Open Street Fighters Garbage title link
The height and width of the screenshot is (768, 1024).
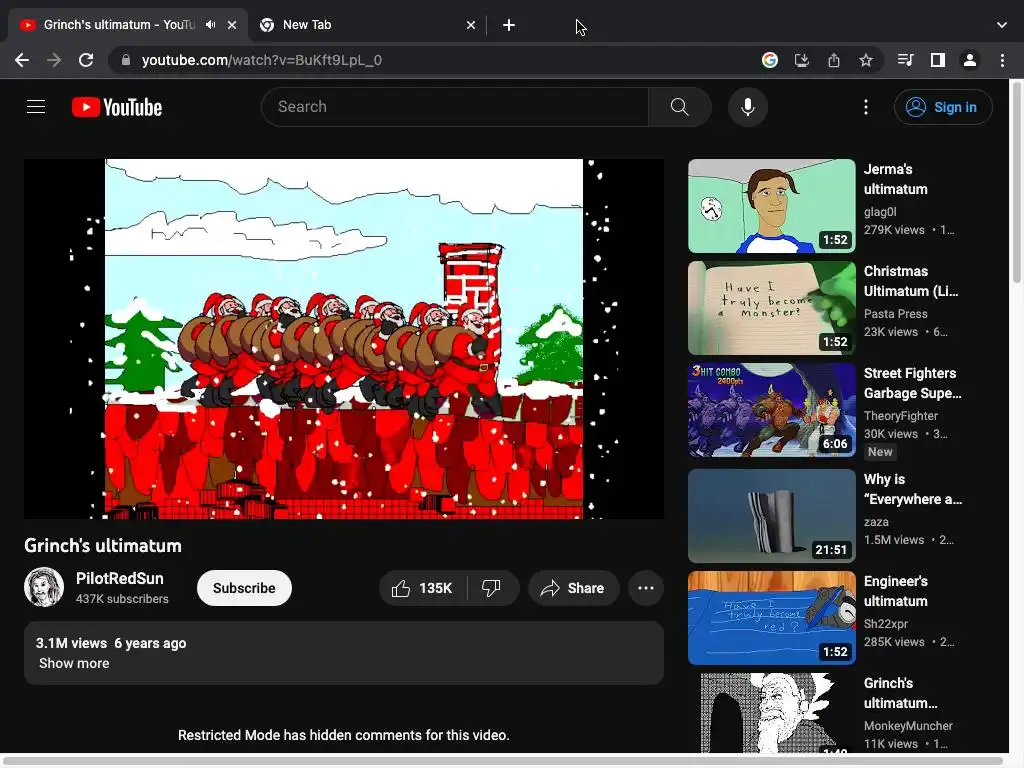coord(912,383)
